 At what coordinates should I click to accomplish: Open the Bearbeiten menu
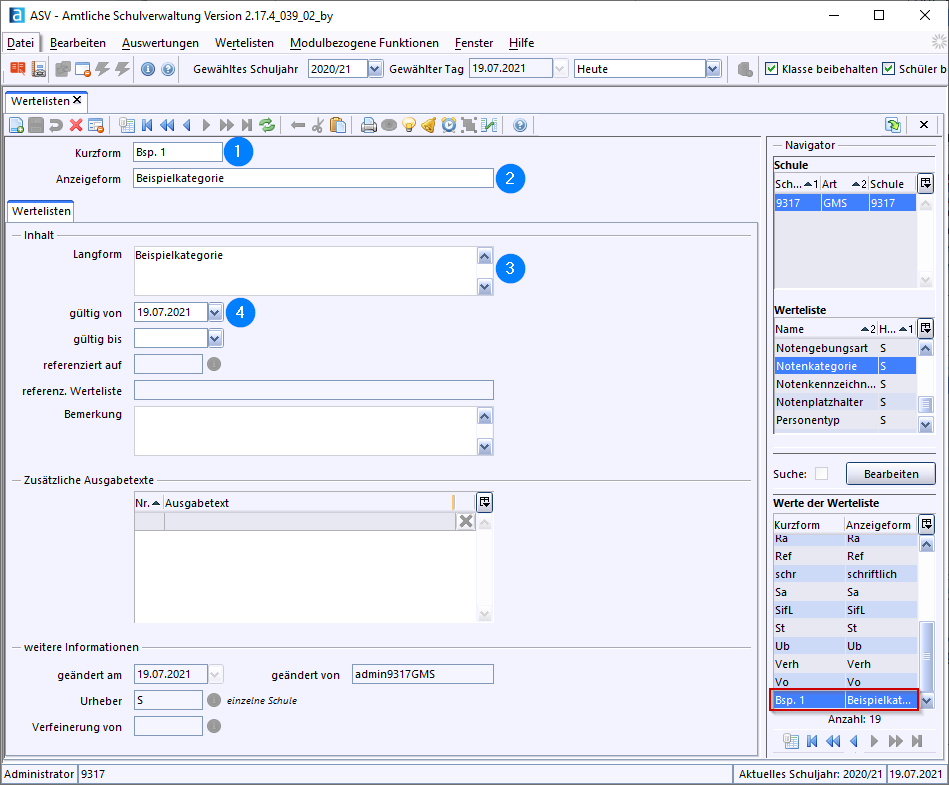coord(77,43)
